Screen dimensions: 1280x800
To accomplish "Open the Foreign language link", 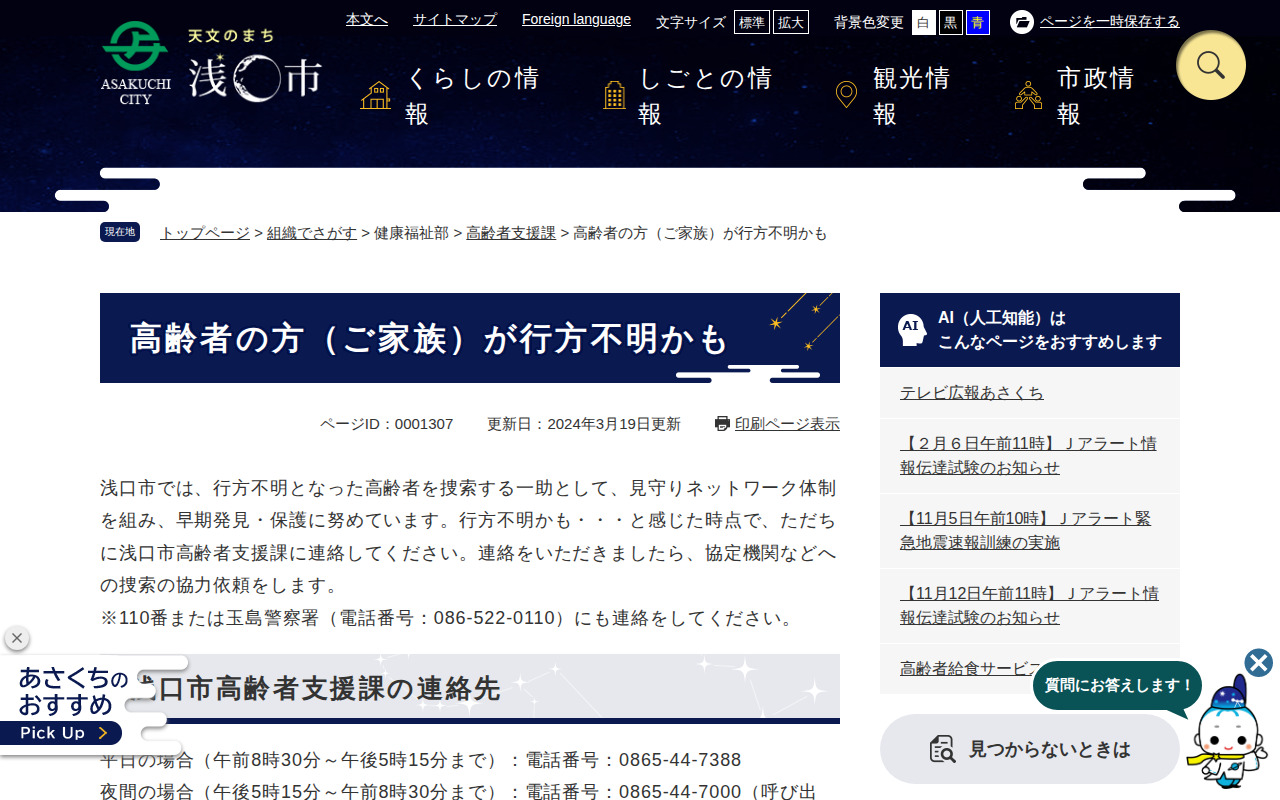I will point(576,19).
